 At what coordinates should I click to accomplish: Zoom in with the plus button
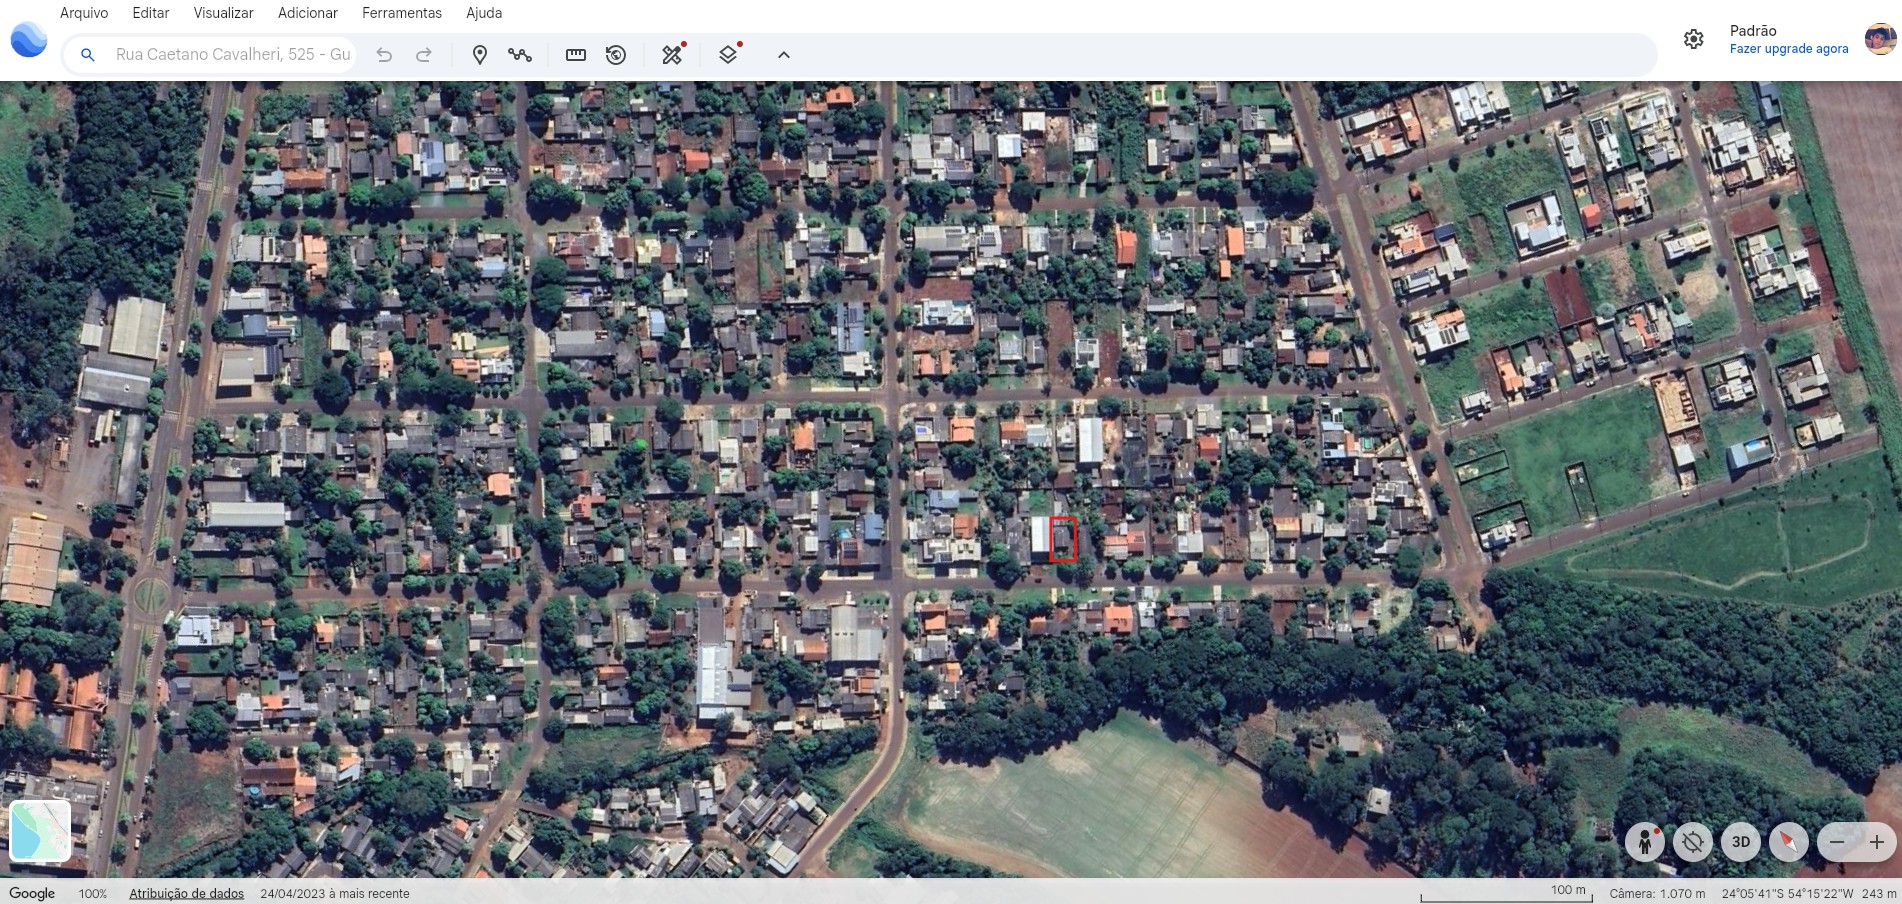(x=1876, y=842)
